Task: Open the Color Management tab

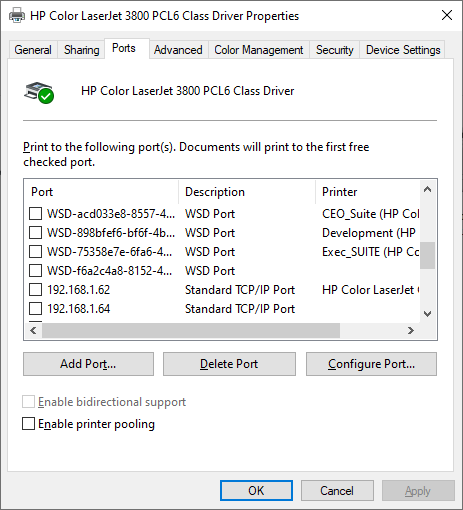Action: point(259,50)
